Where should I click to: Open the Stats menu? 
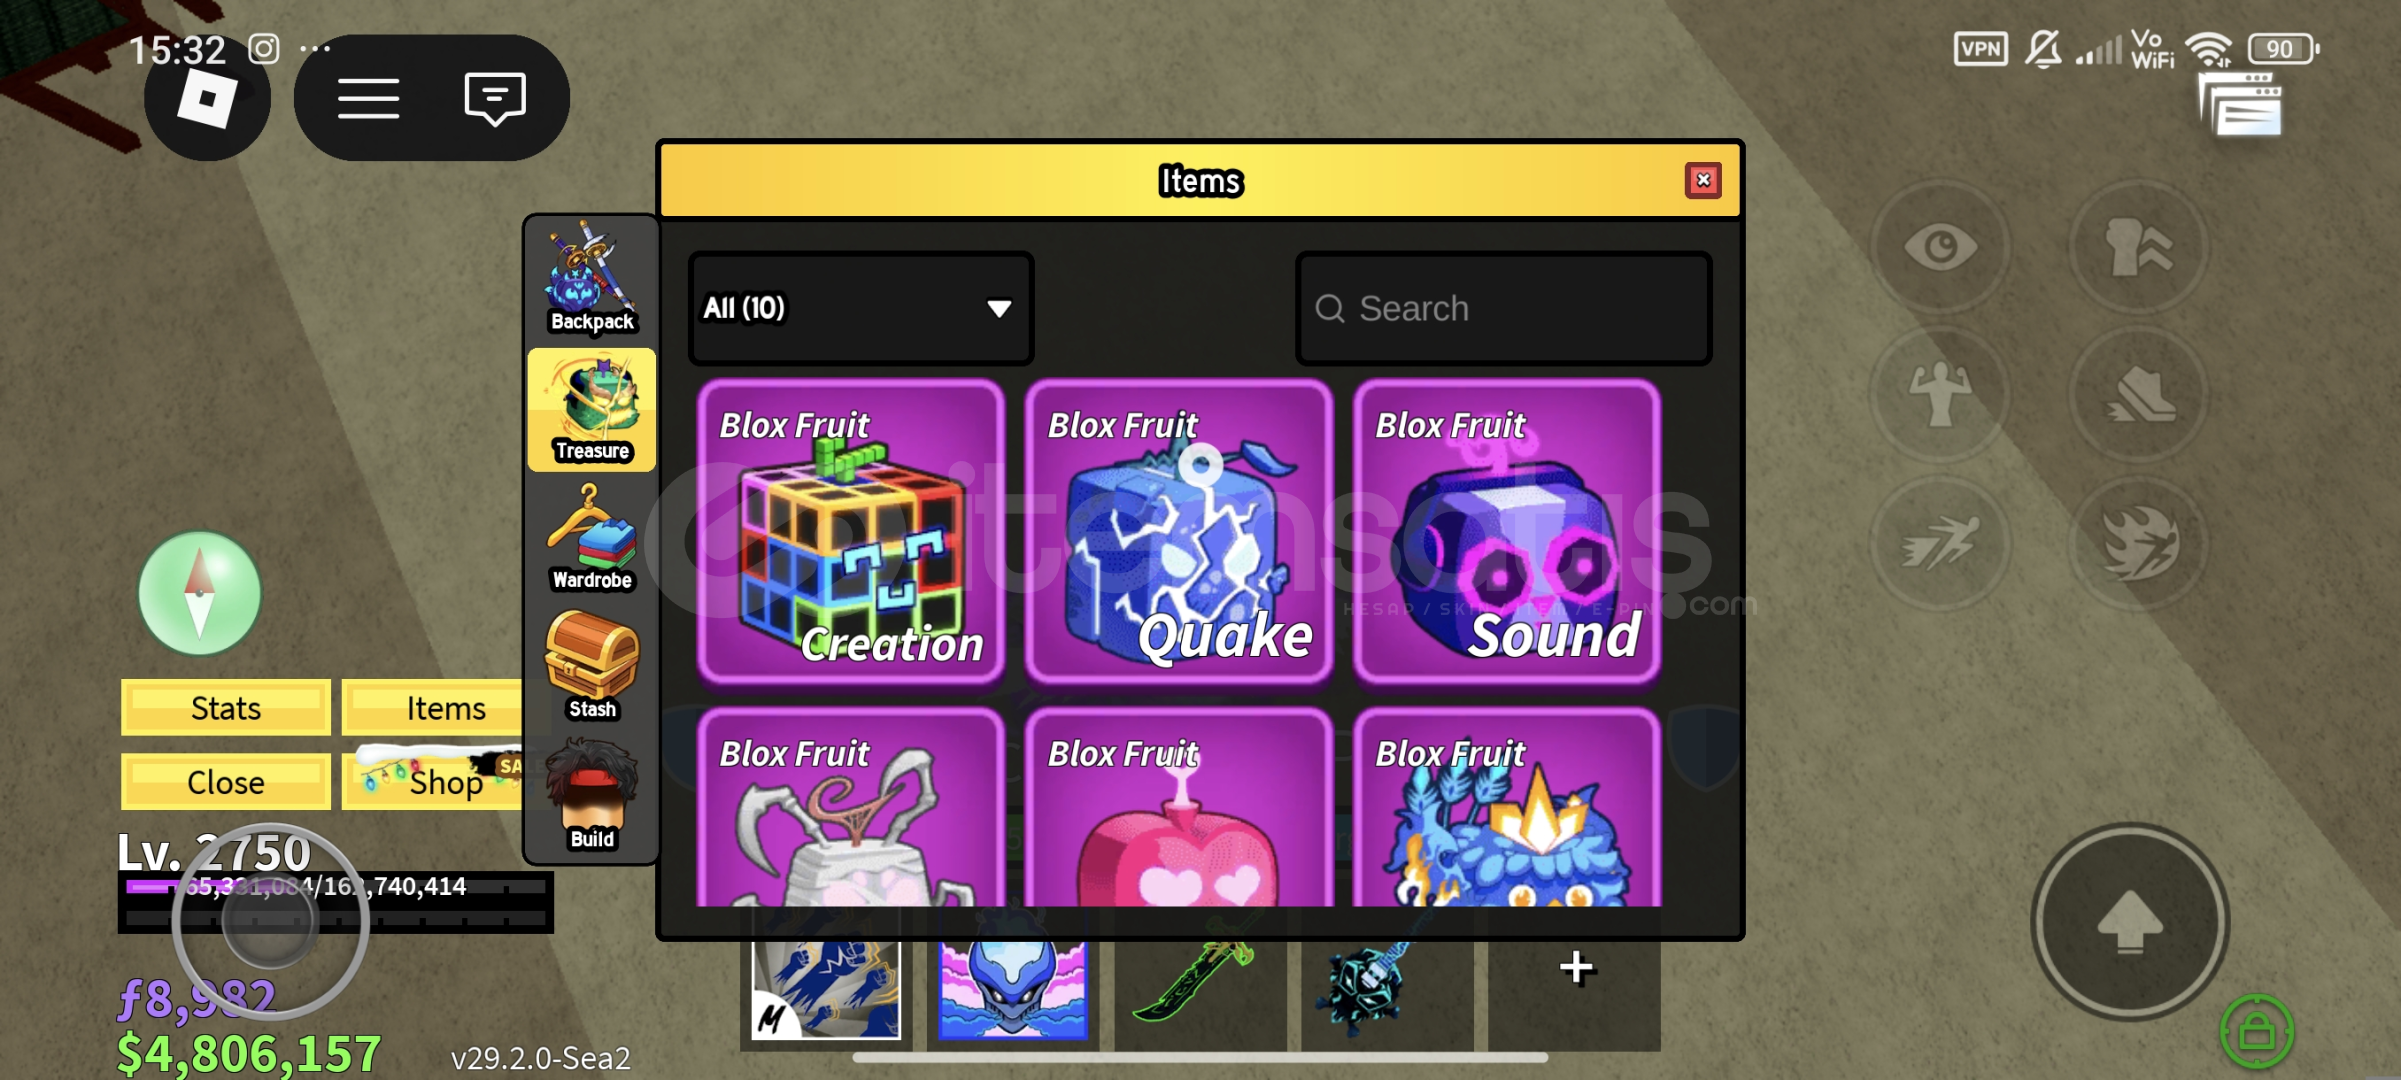[226, 708]
